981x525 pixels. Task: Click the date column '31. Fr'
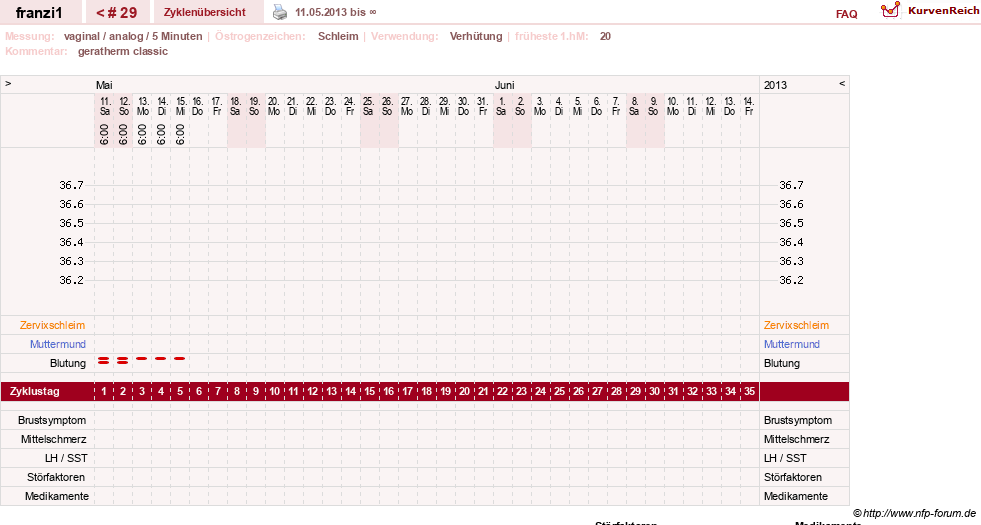coord(482,106)
